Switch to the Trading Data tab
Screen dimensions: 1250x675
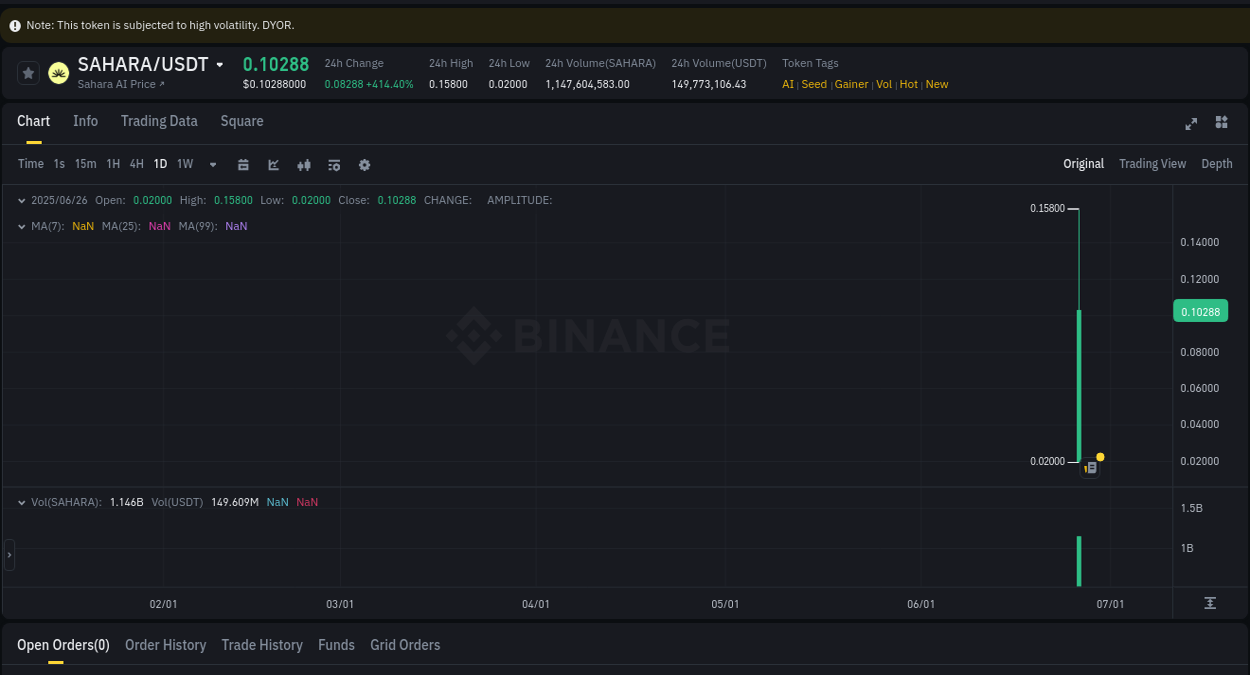click(x=159, y=121)
